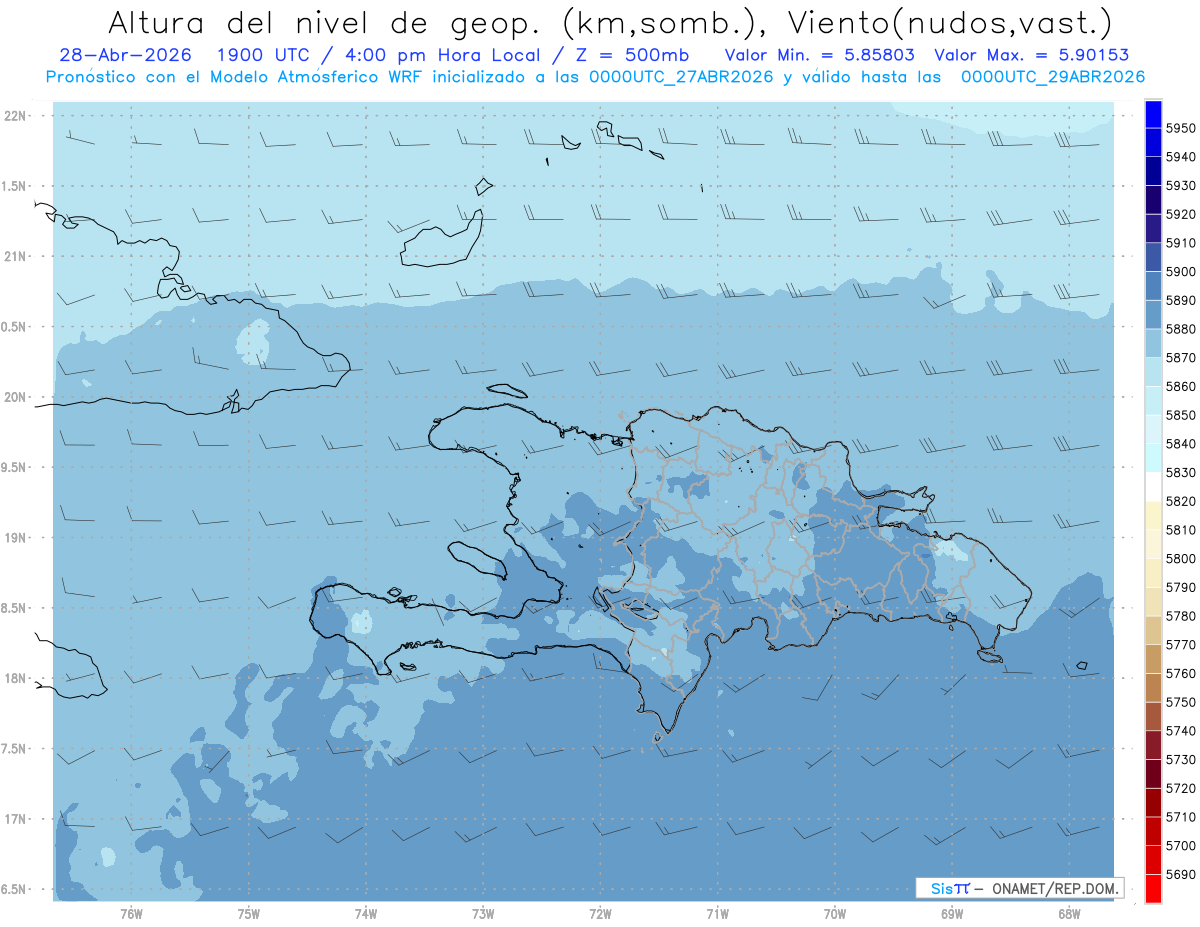The height and width of the screenshot is (927, 1200).
Task: Click the 5950 color bar swatch
Action: (x=1153, y=114)
